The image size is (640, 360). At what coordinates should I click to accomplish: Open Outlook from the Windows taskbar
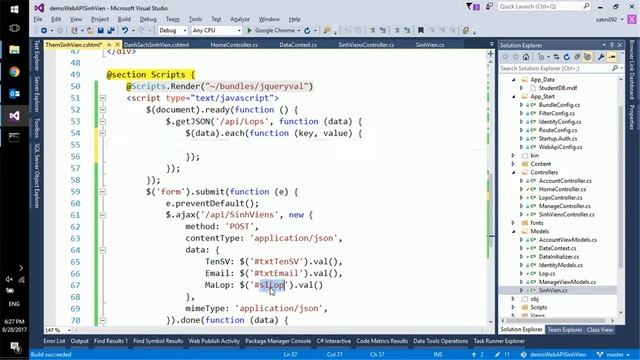[14, 94]
